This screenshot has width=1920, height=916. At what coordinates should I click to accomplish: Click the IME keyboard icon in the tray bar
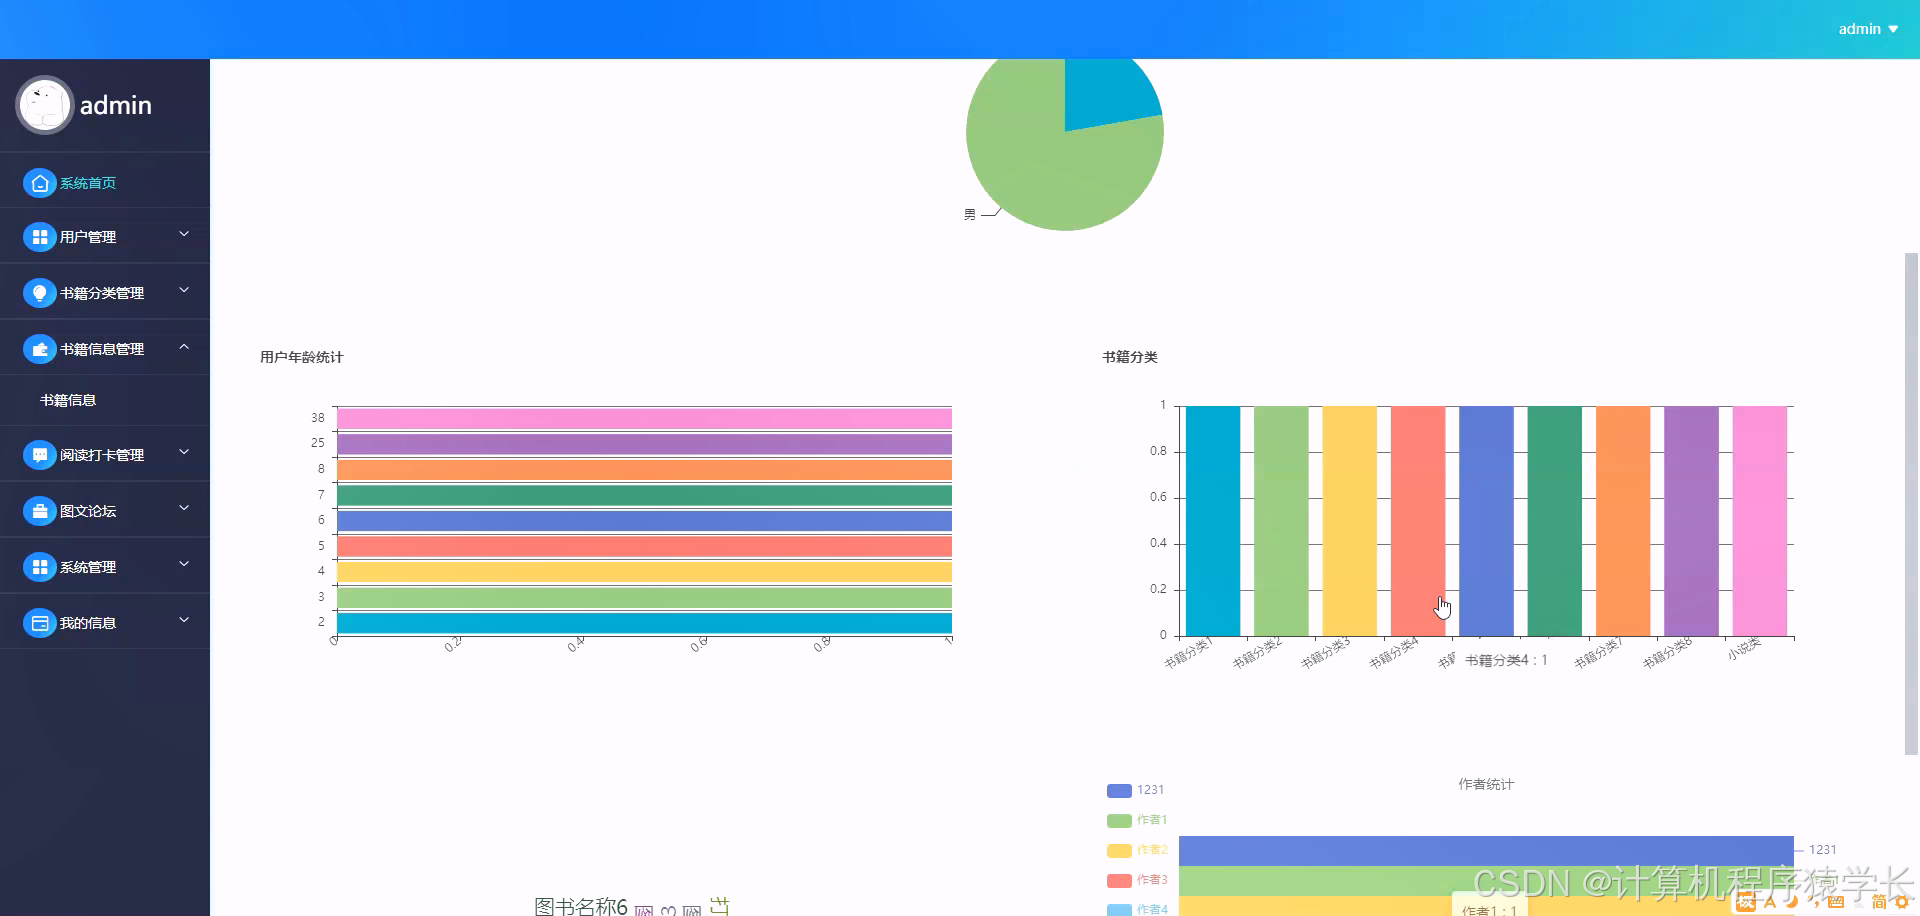coord(1836,902)
